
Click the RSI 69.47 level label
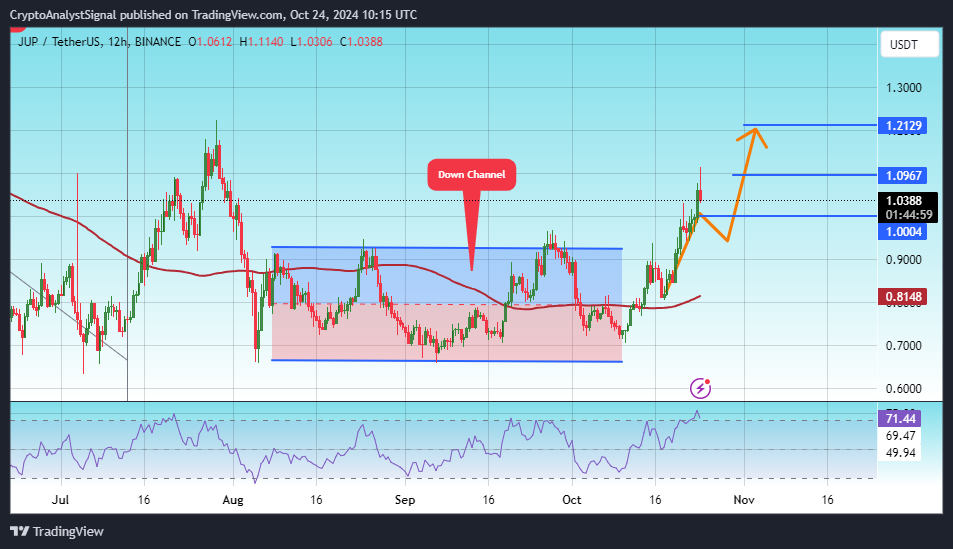point(901,435)
